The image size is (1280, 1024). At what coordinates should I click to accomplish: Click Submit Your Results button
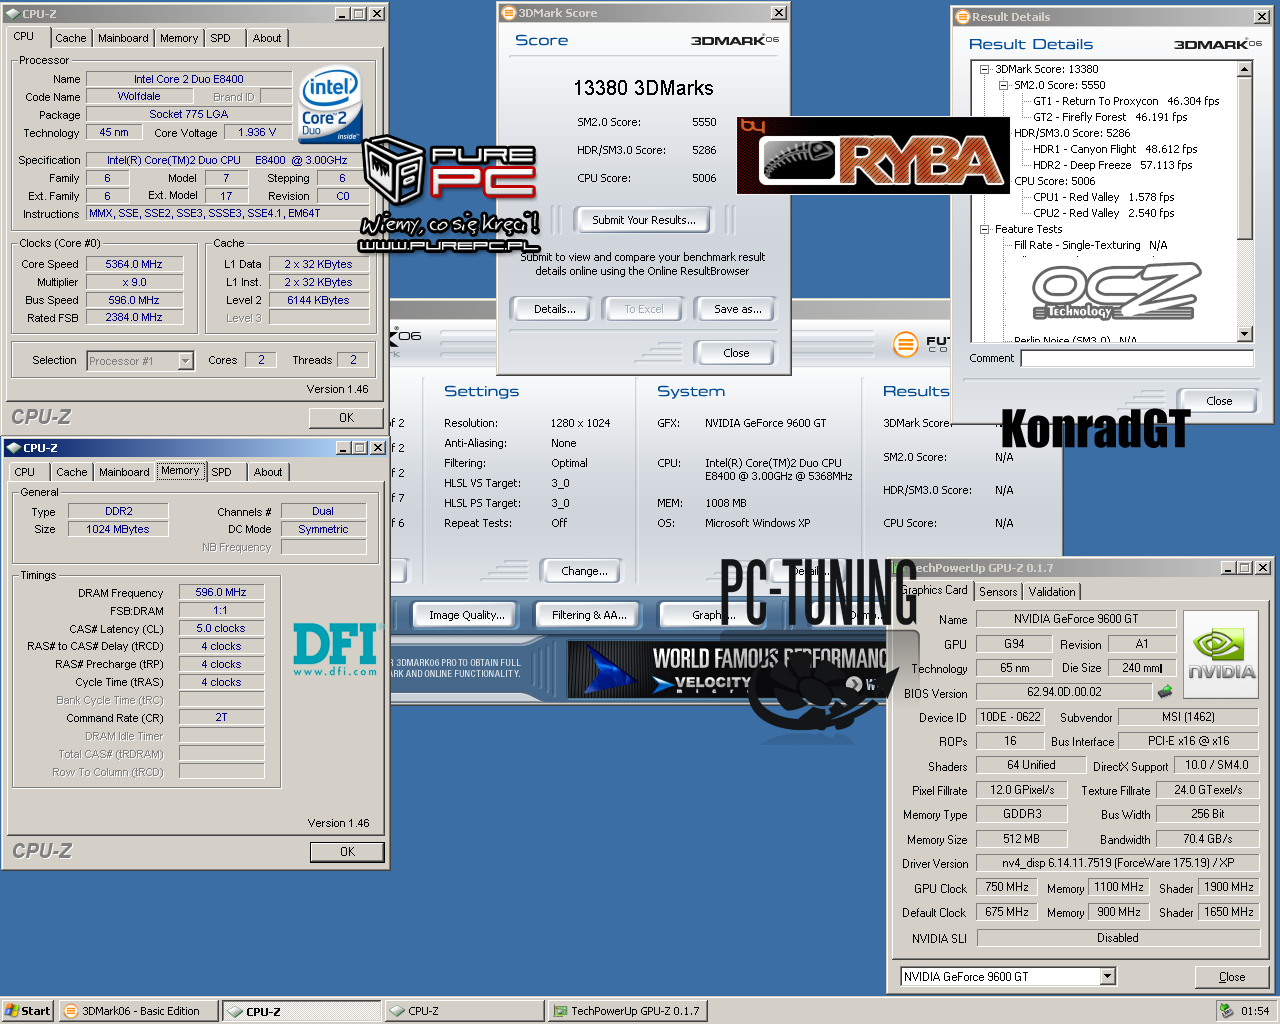tap(644, 220)
